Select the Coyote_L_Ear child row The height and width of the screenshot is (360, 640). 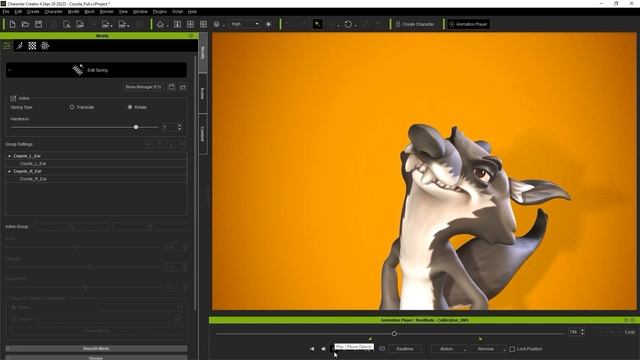96,164
